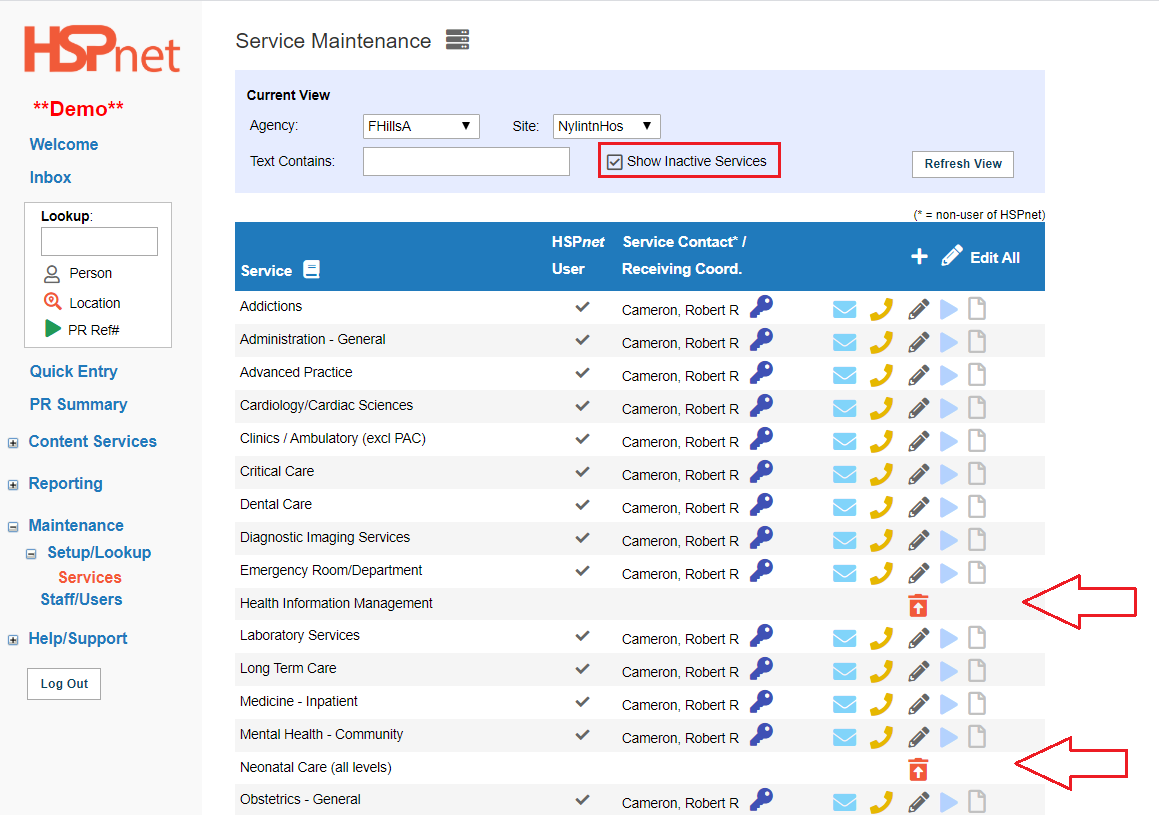Click the Reporting link
This screenshot has width=1159, height=815.
(x=66, y=483)
